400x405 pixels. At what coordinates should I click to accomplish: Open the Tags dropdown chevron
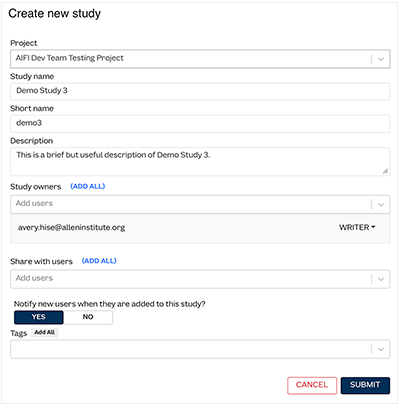point(381,349)
